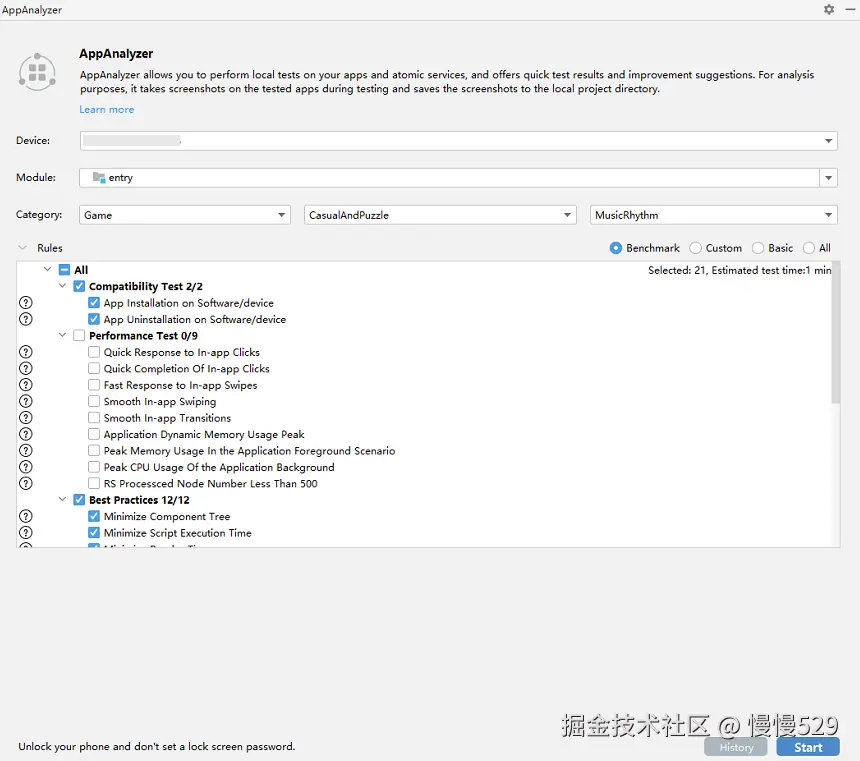The width and height of the screenshot is (860, 761).
Task: Open the MusicRhythm dropdown
Action: (714, 215)
